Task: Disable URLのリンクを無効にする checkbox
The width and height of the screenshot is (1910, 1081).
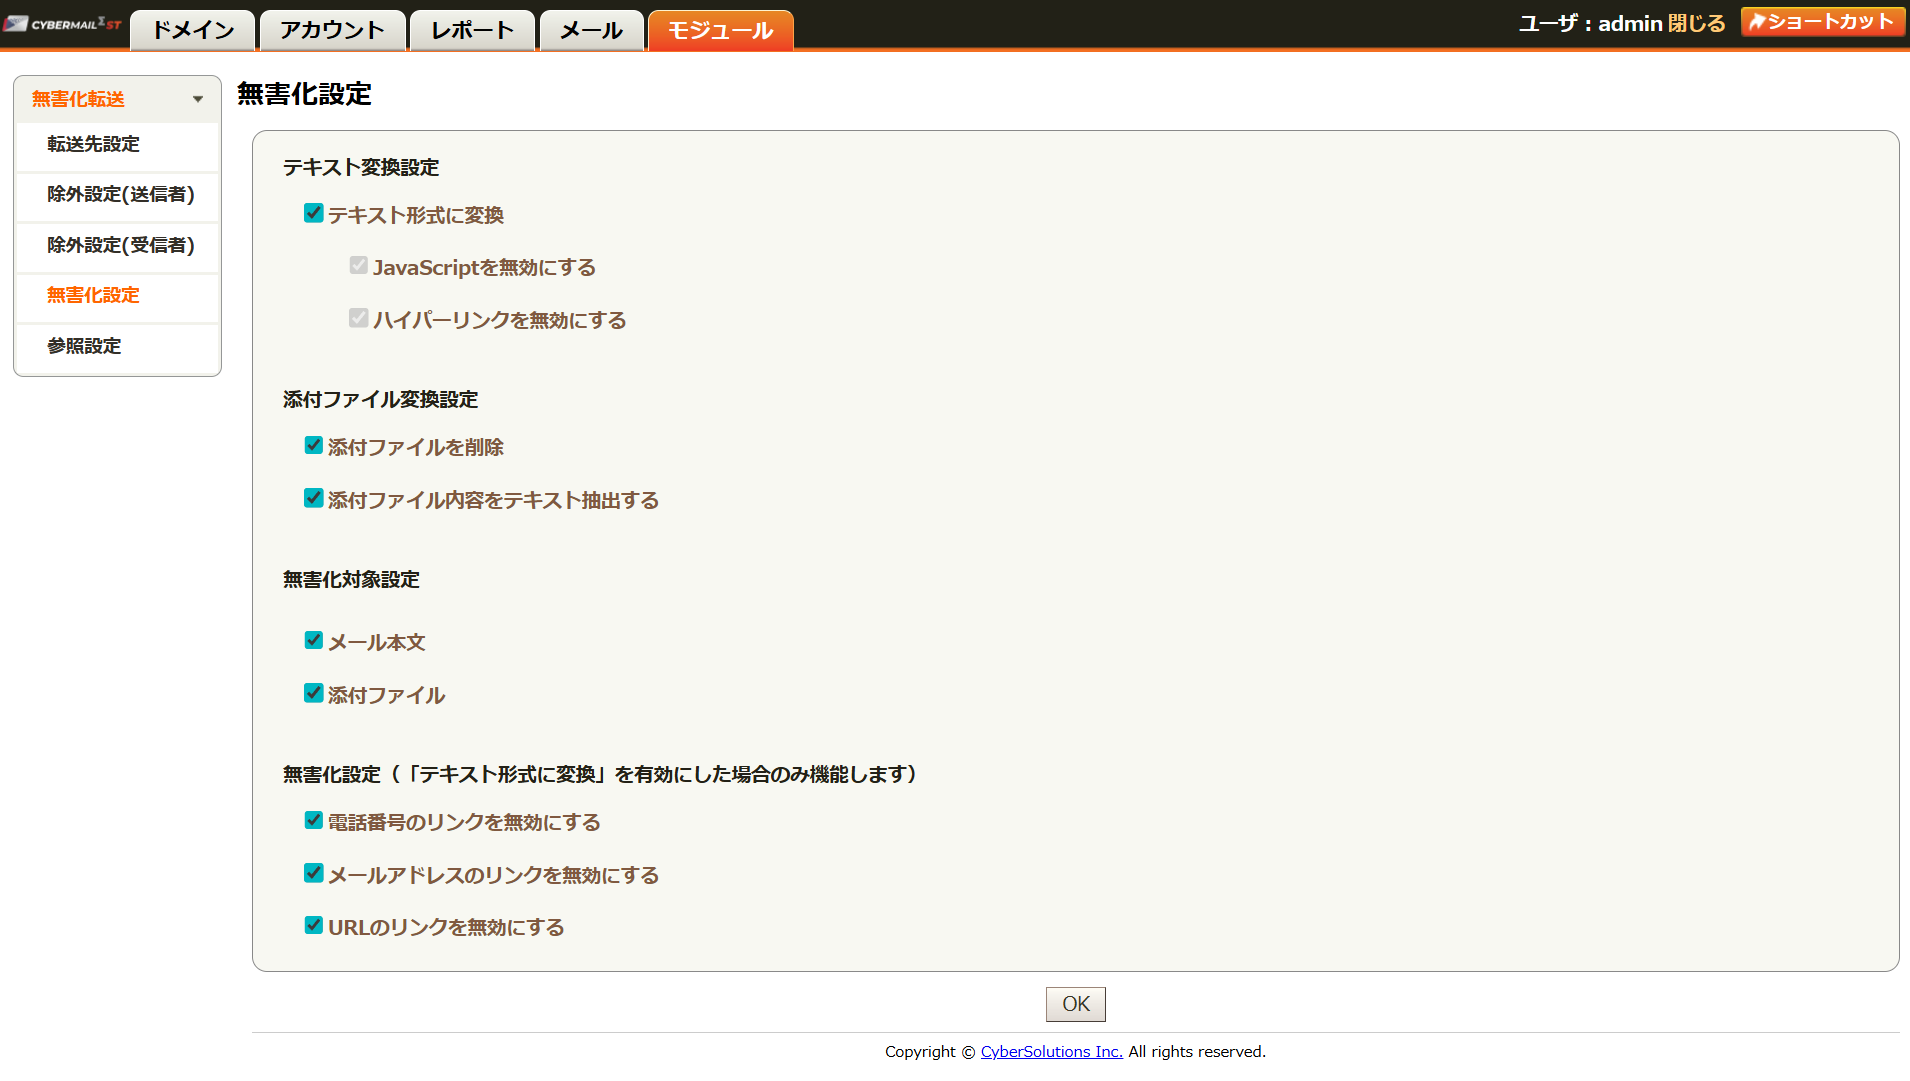Action: (314, 925)
